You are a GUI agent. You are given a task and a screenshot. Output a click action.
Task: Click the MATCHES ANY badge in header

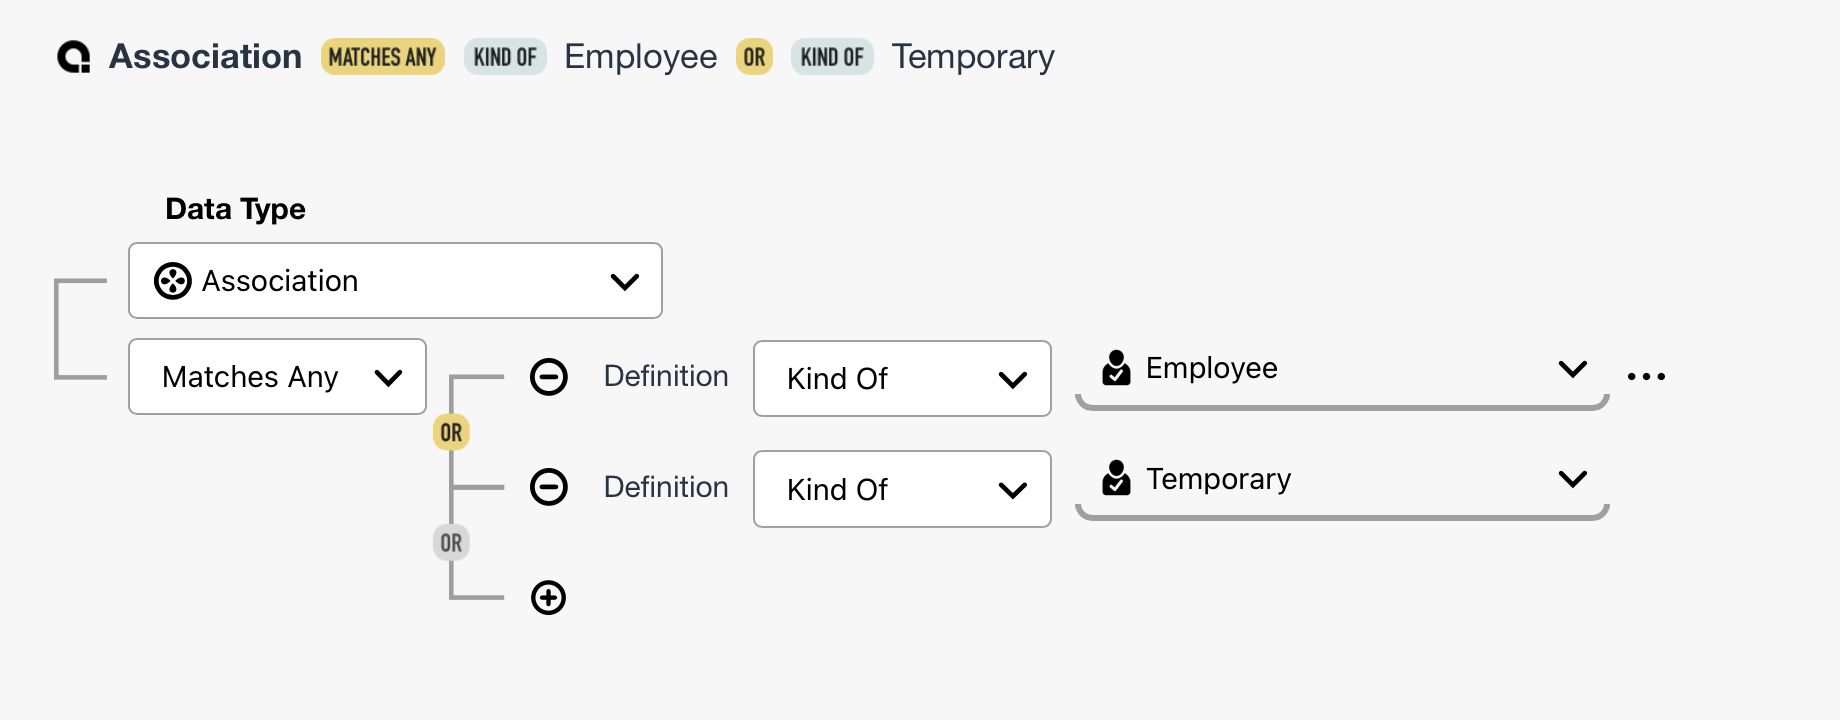(382, 57)
